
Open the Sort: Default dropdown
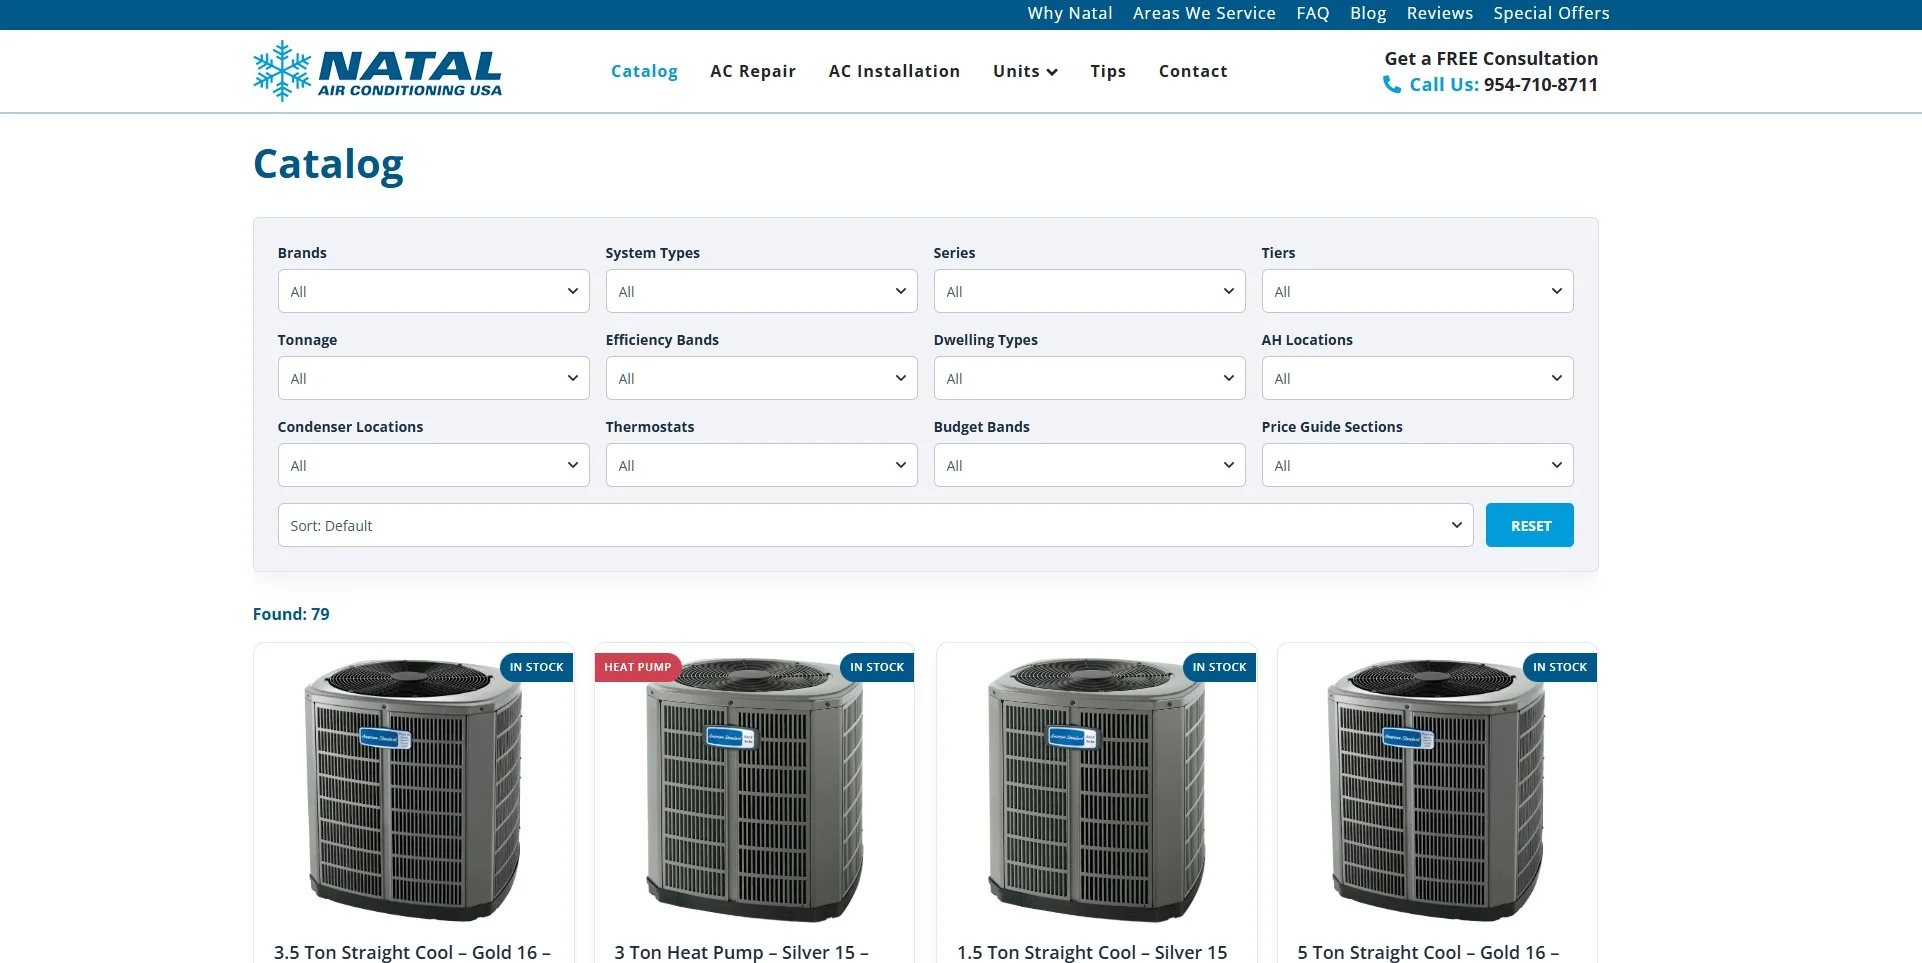click(875, 525)
